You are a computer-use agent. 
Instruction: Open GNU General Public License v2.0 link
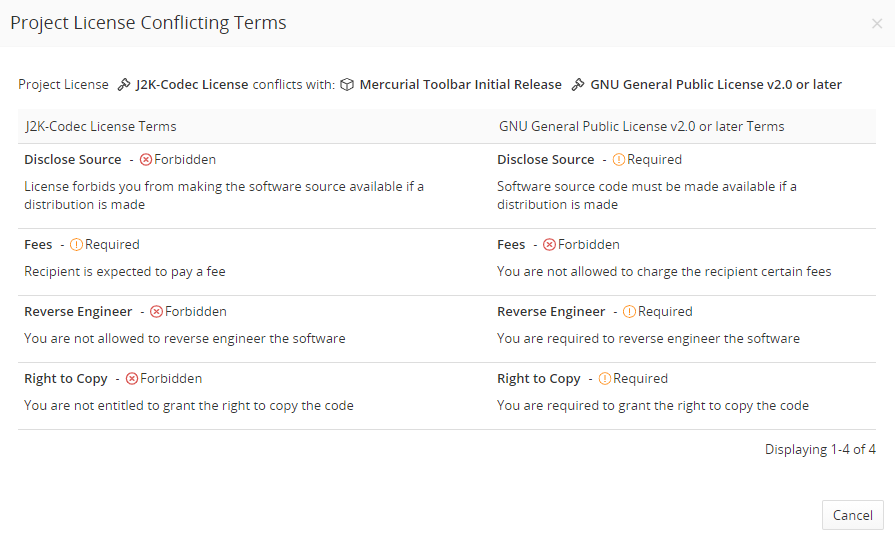[x=716, y=85]
